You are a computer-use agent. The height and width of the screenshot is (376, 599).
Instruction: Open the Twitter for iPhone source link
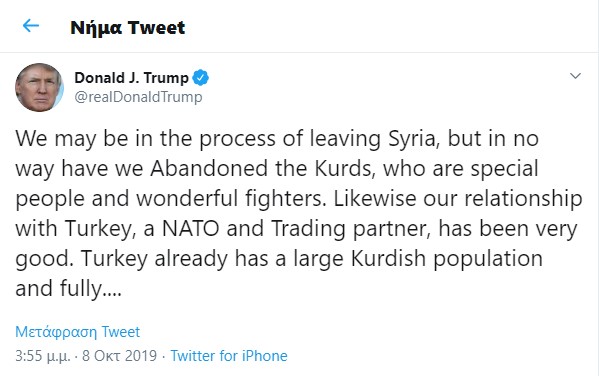click(x=229, y=356)
